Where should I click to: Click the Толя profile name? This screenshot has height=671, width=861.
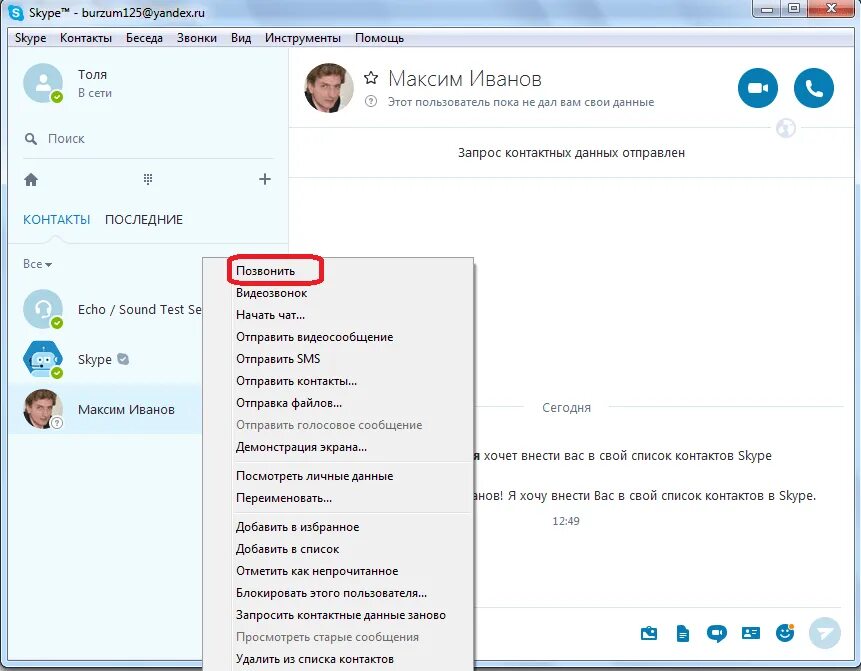point(92,74)
